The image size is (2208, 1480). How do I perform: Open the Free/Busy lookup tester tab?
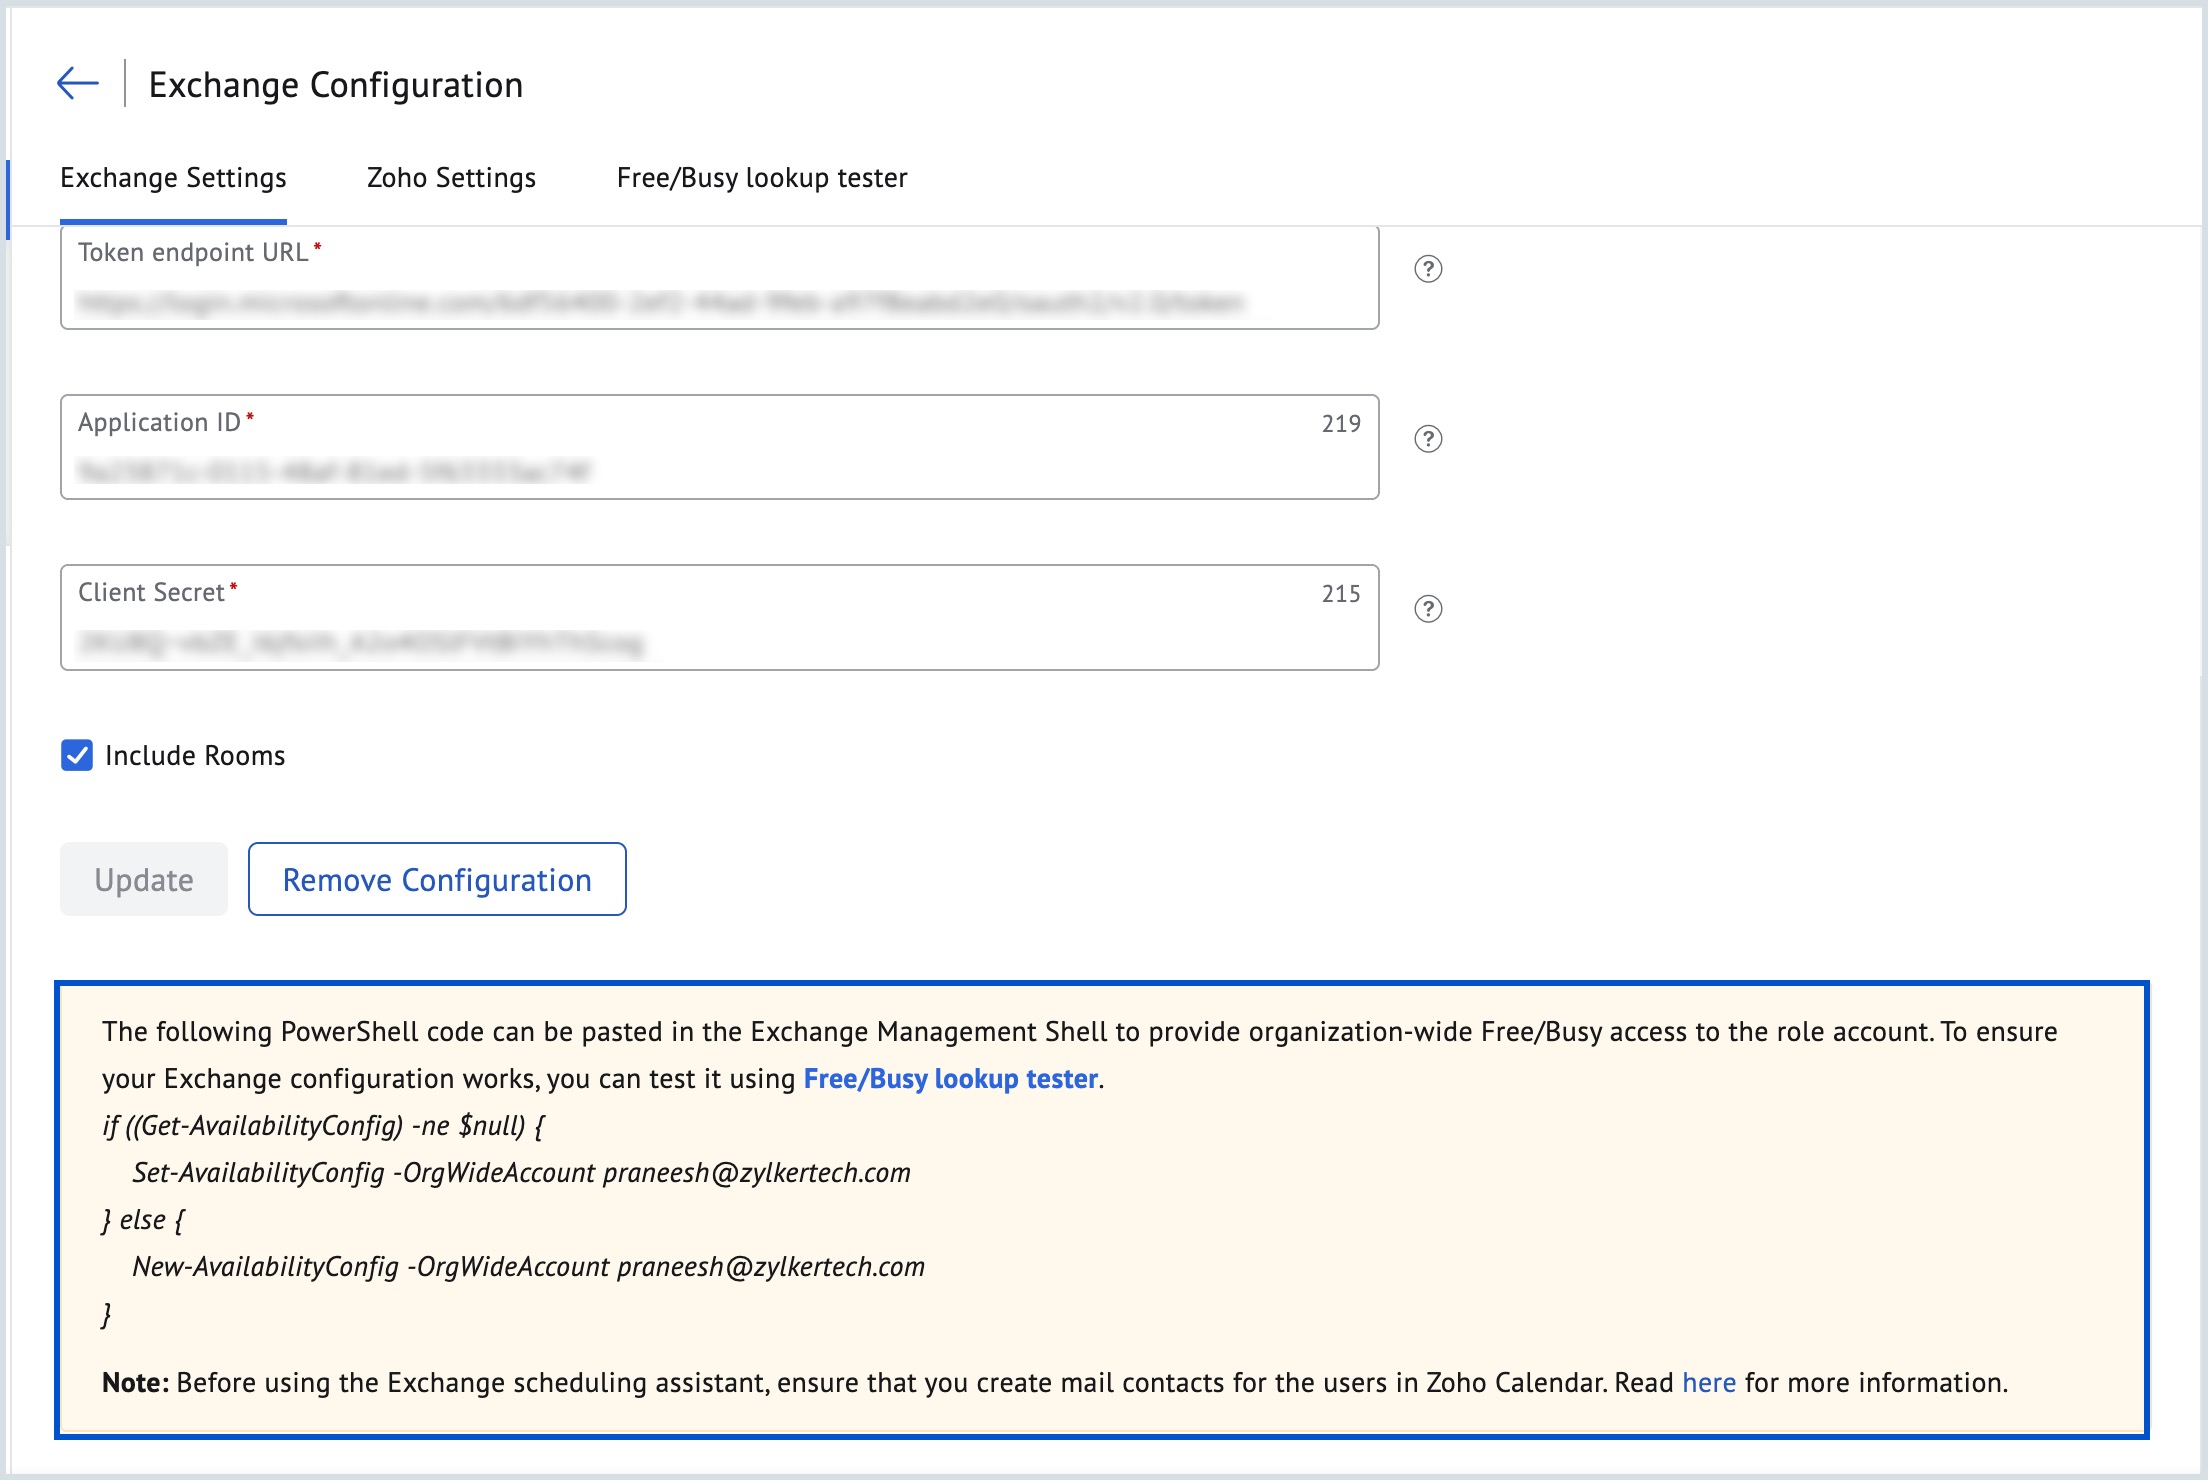(x=761, y=177)
